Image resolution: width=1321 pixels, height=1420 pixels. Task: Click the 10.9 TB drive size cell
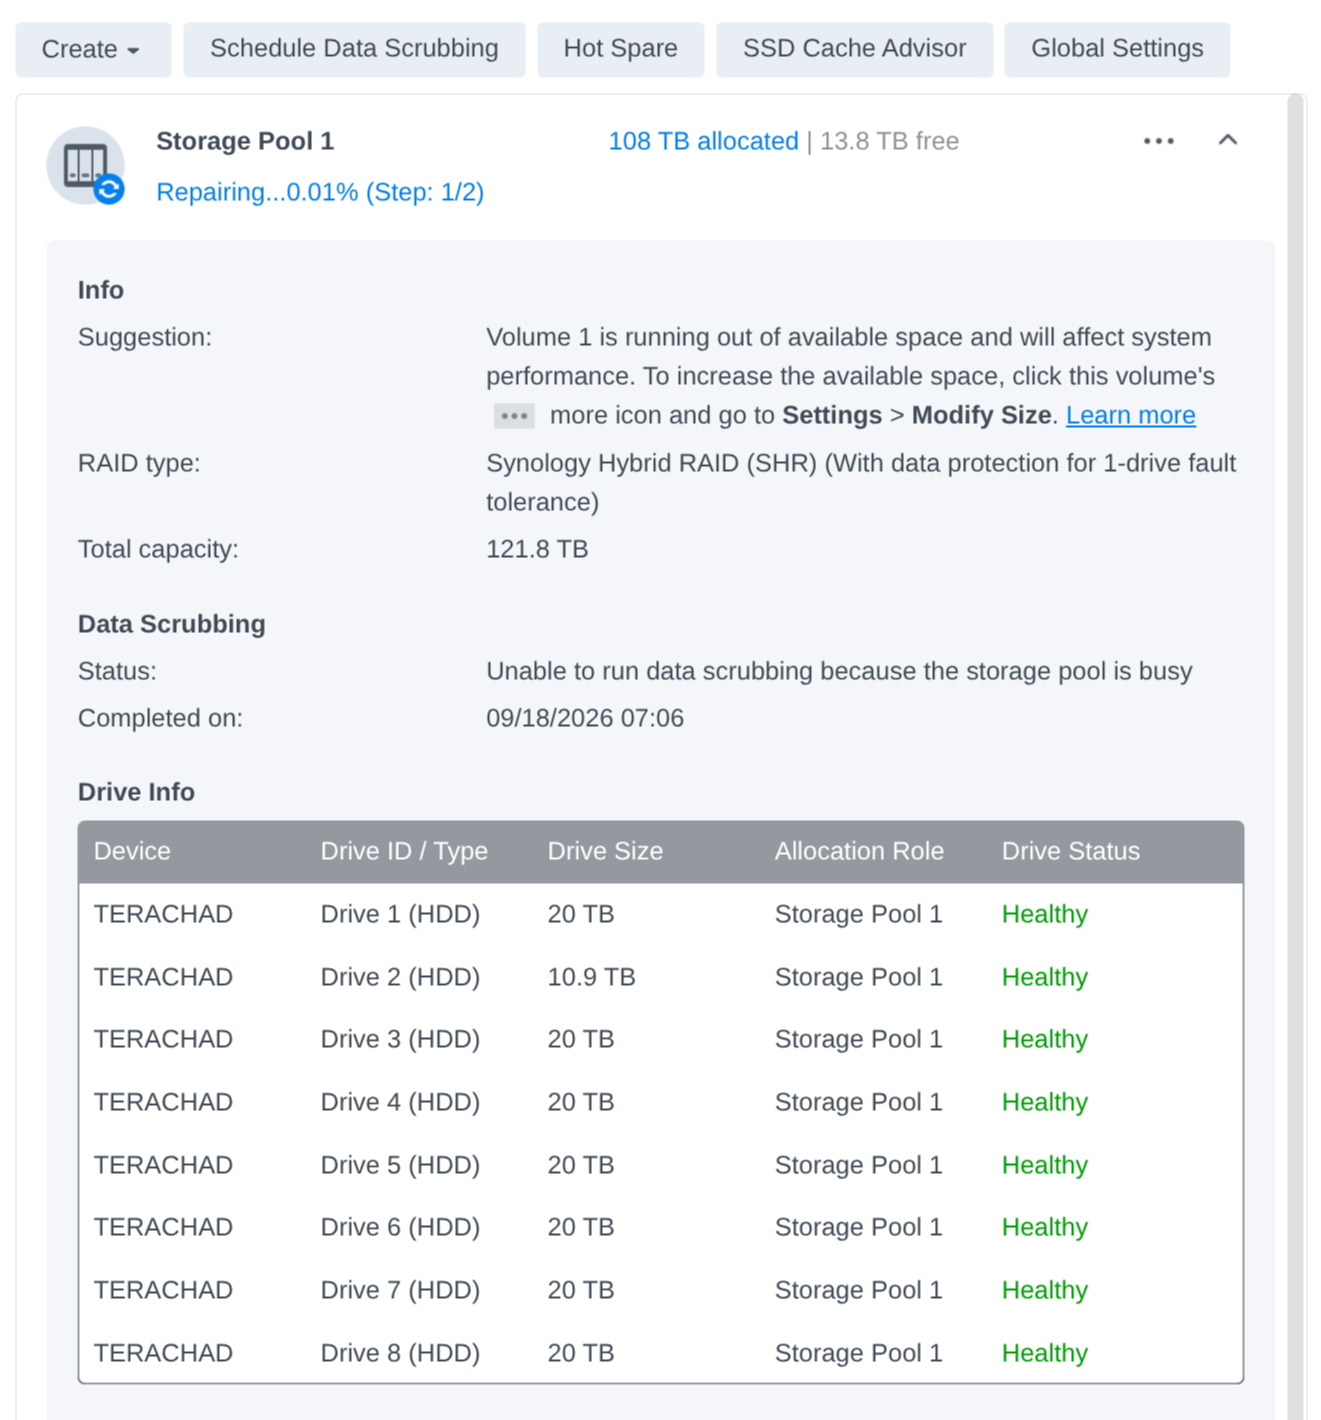tap(591, 977)
